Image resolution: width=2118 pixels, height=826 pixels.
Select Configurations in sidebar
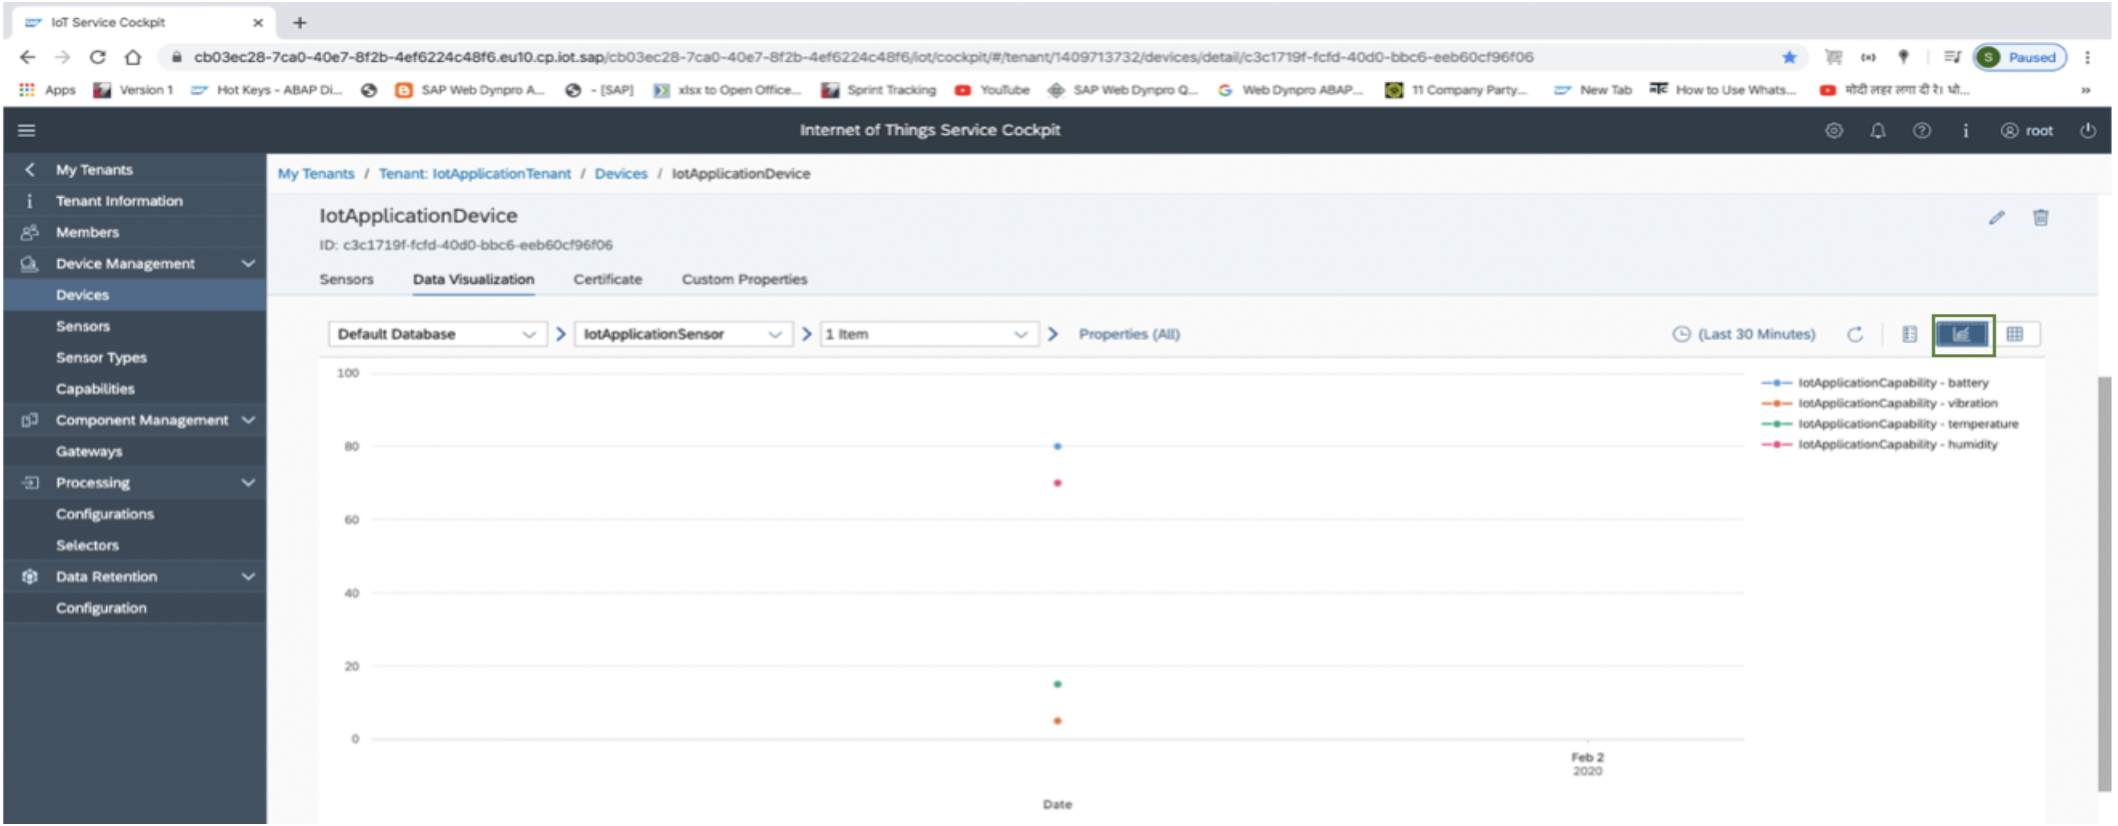(135, 514)
